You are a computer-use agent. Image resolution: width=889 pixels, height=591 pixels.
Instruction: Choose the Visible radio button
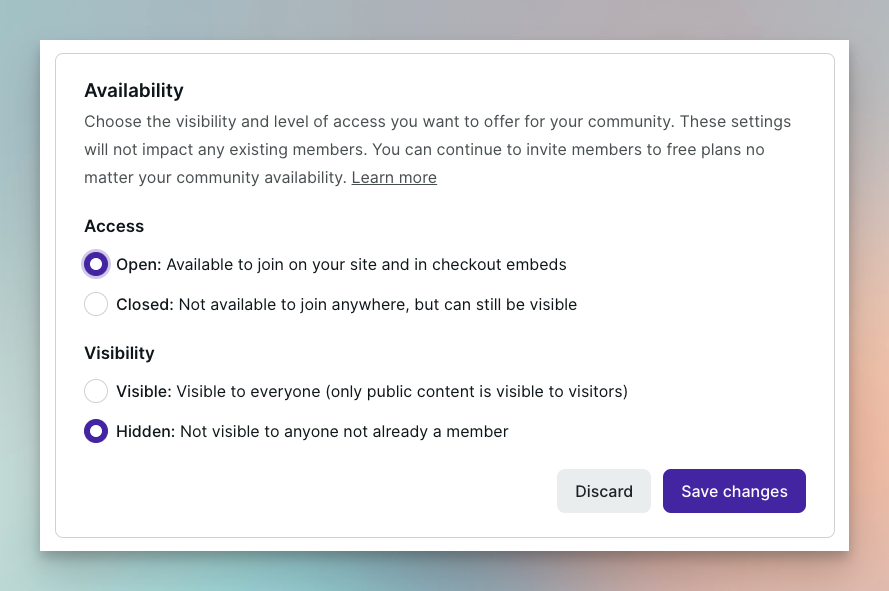96,391
